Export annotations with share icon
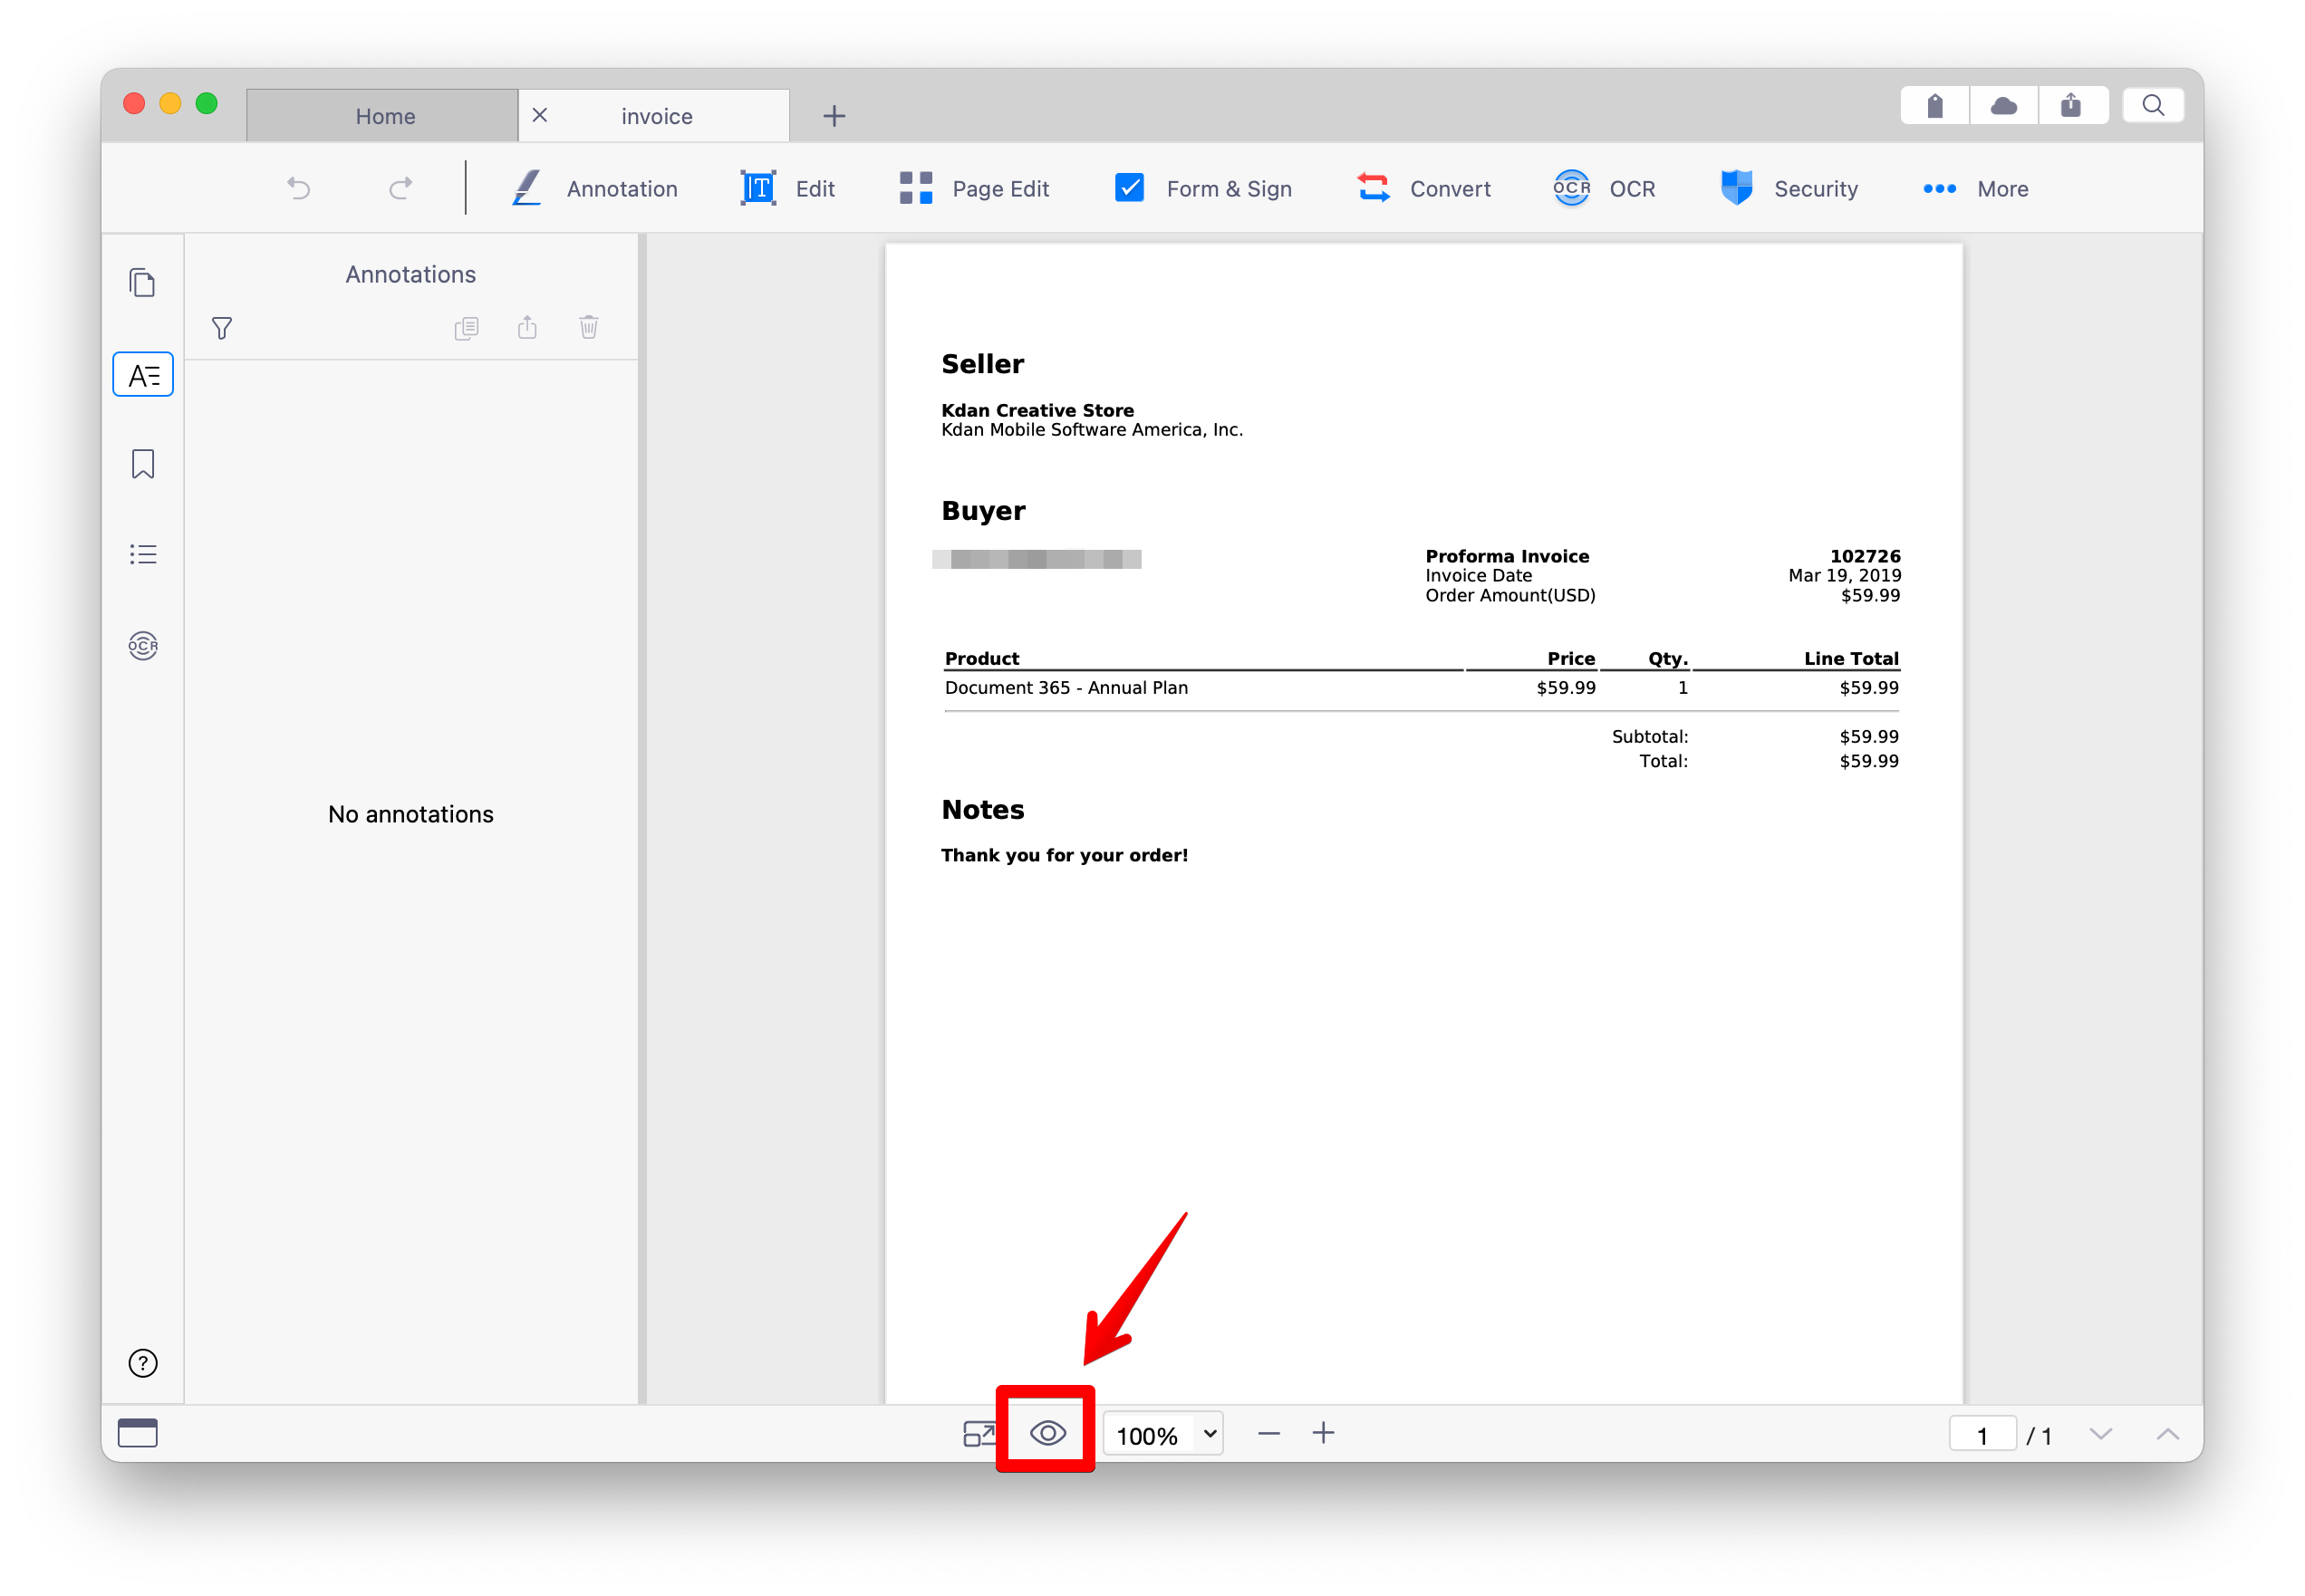Screen dimensions: 2305x1596 [x=527, y=328]
